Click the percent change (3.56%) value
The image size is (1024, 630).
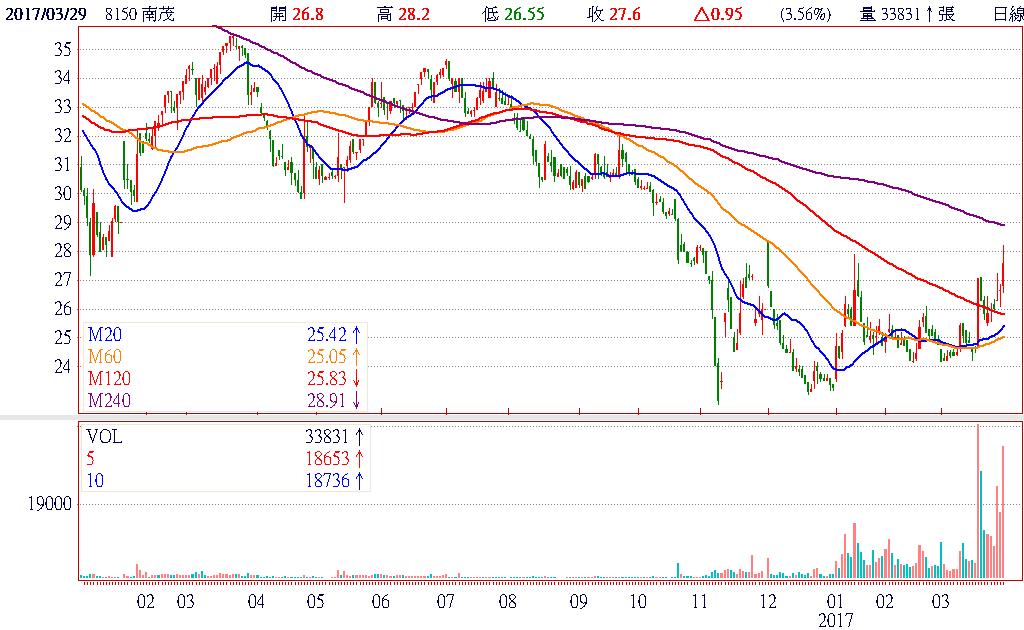[806, 13]
